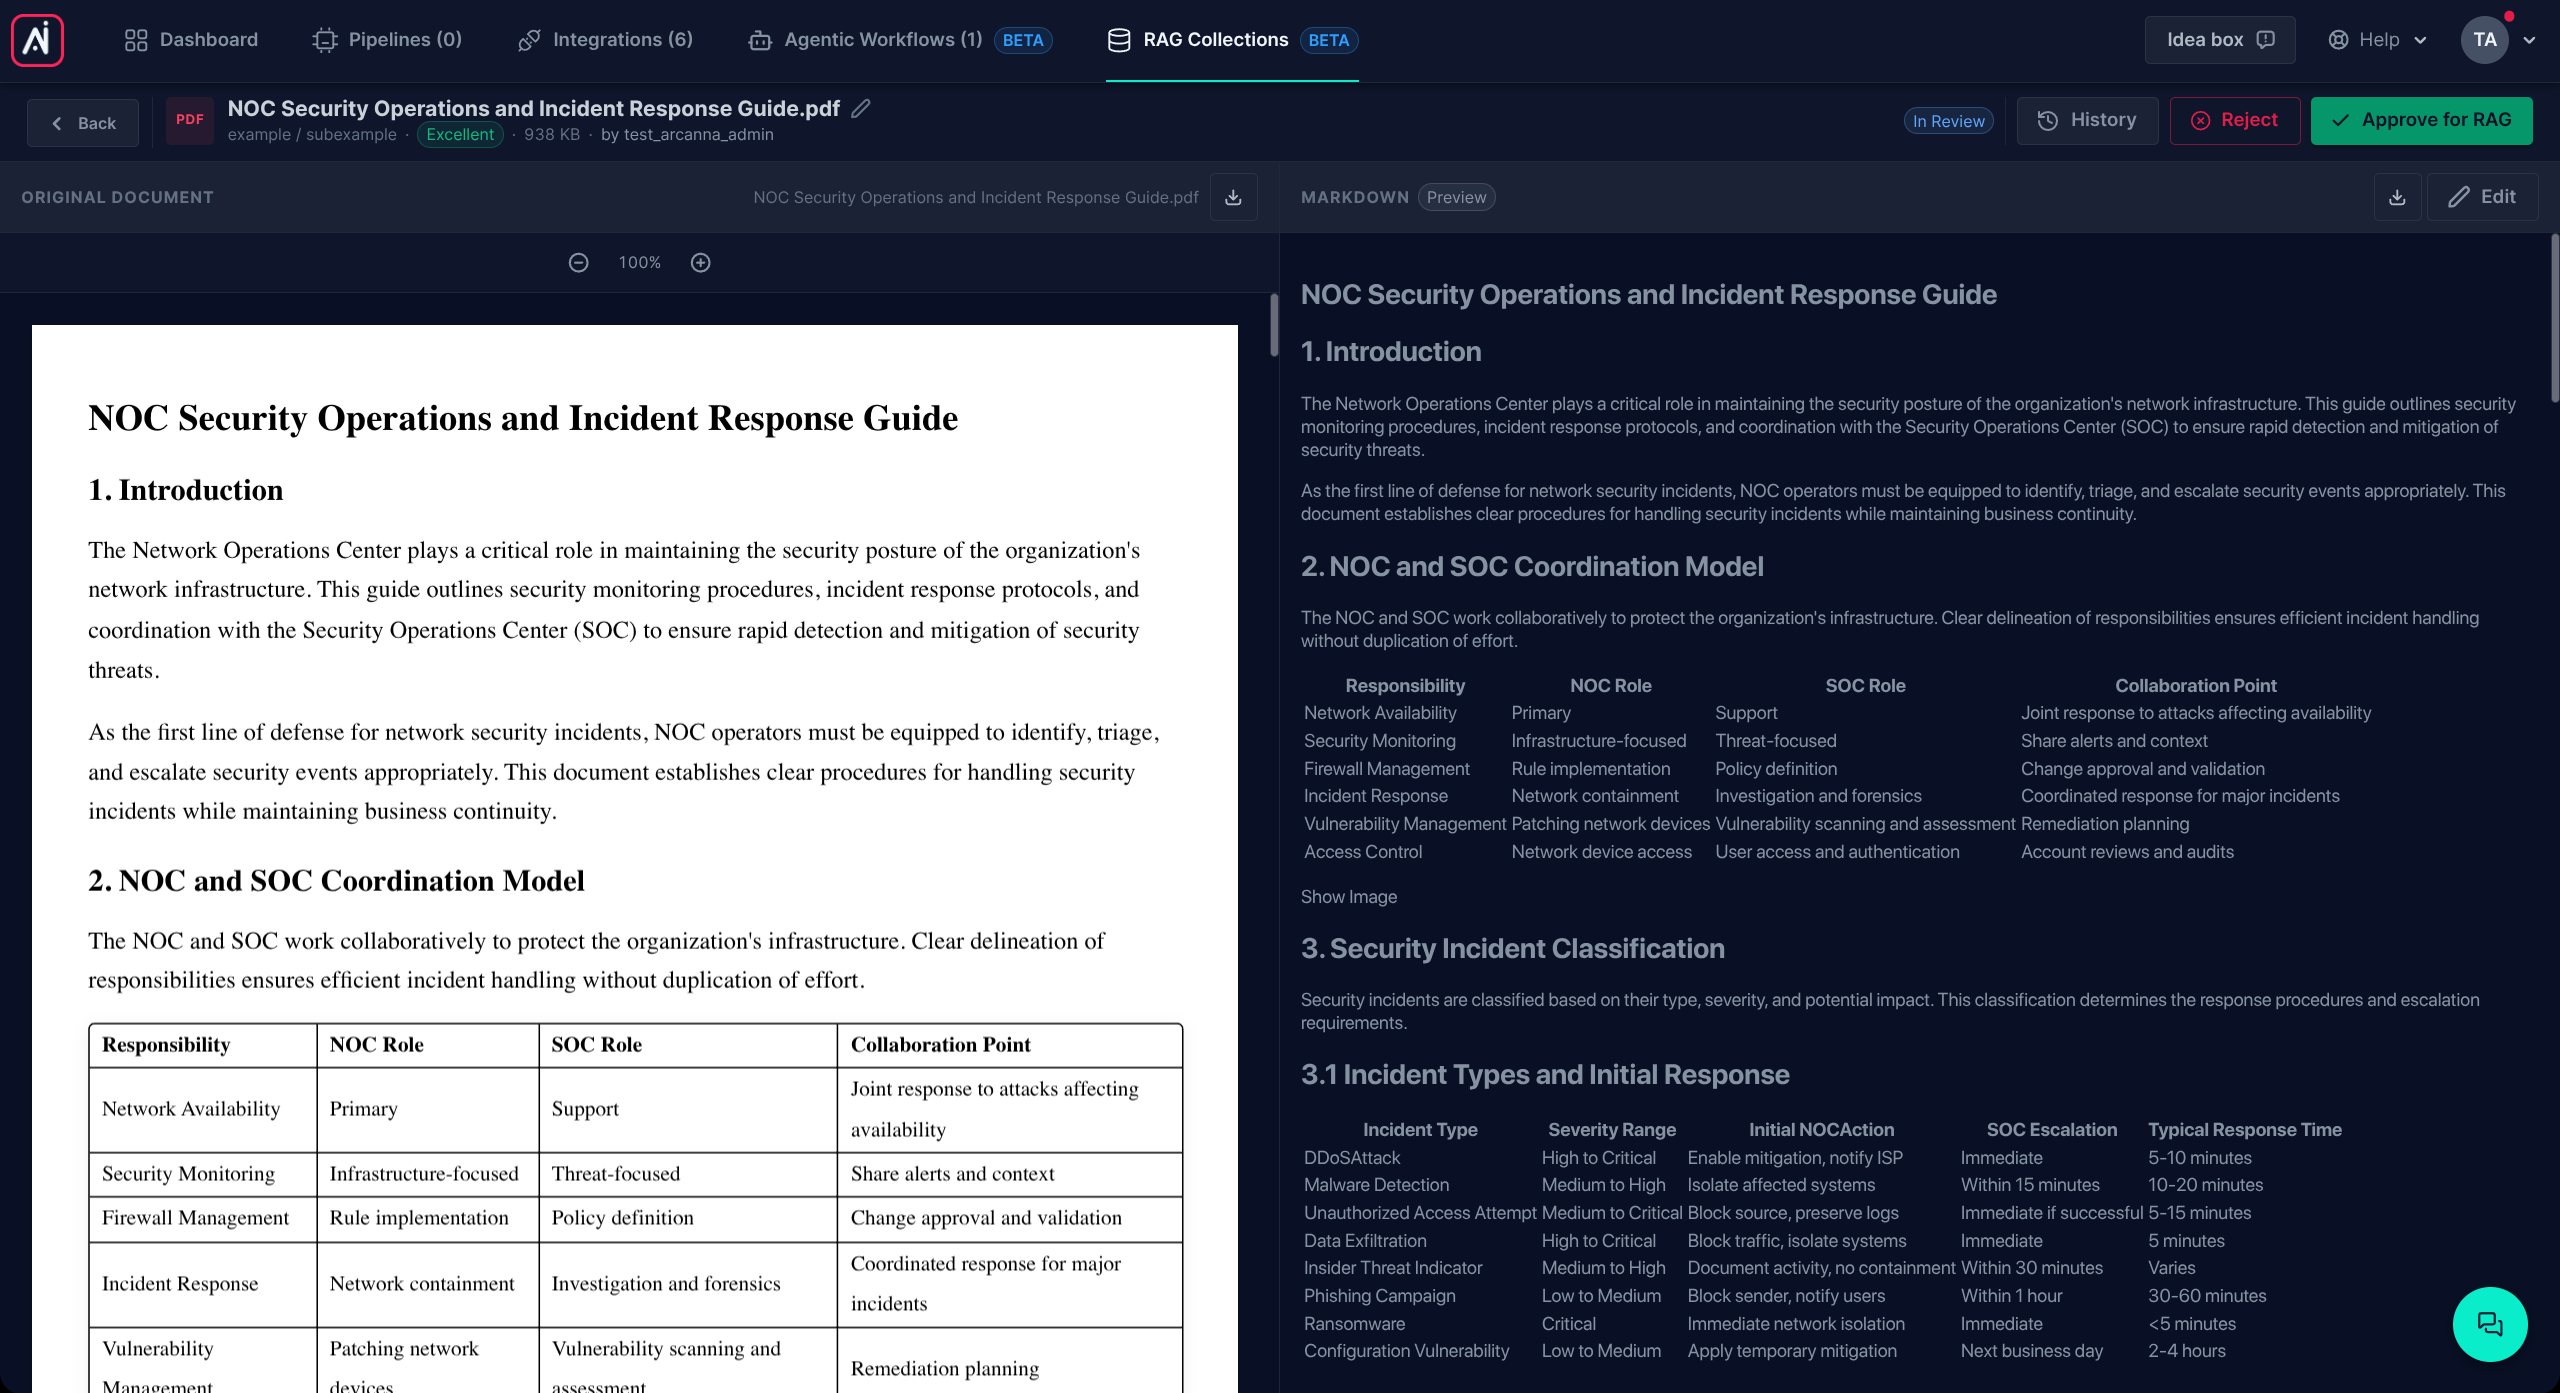This screenshot has height=1393, width=2560.
Task: Click the '1. Introduction' markdown heading
Action: [1391, 351]
